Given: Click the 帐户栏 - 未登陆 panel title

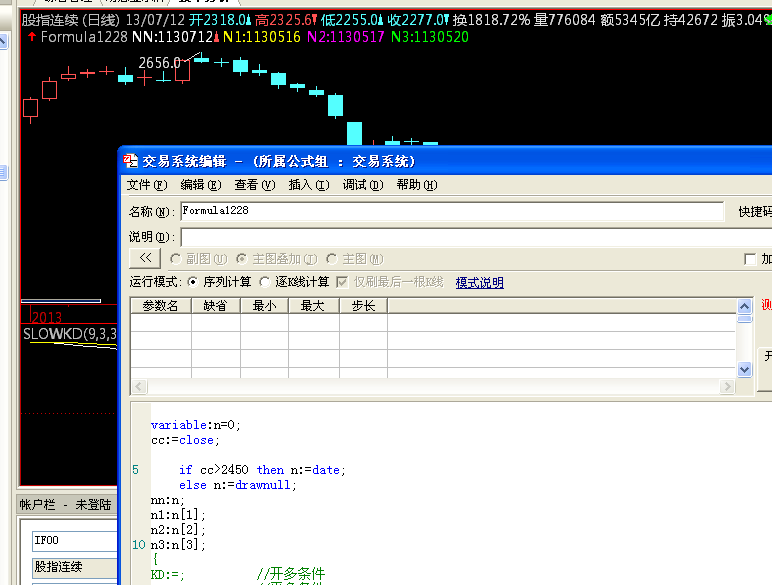Looking at the screenshot, I should point(65,505).
